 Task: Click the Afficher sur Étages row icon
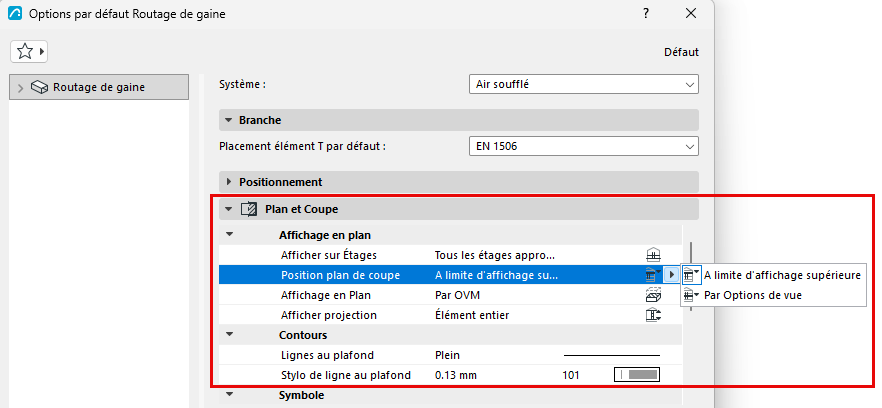(x=653, y=255)
